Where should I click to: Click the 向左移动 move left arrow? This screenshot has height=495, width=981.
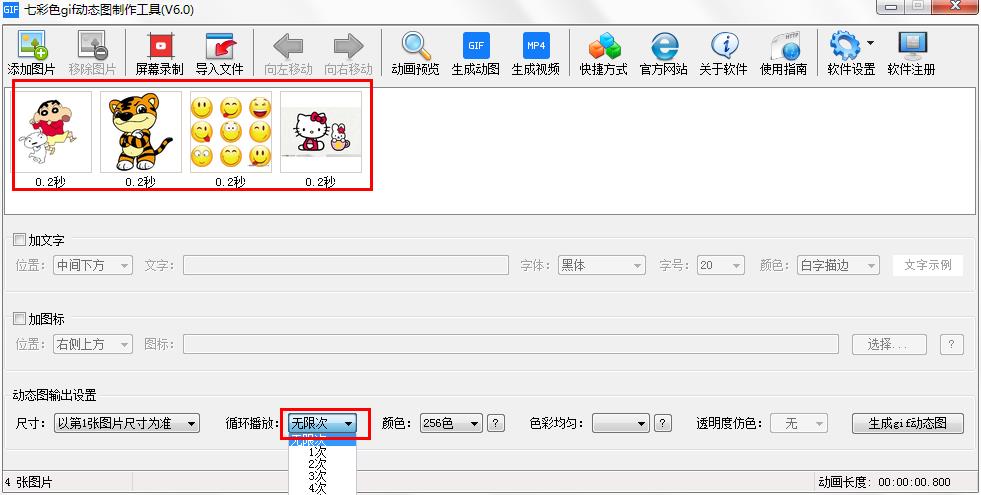(288, 46)
